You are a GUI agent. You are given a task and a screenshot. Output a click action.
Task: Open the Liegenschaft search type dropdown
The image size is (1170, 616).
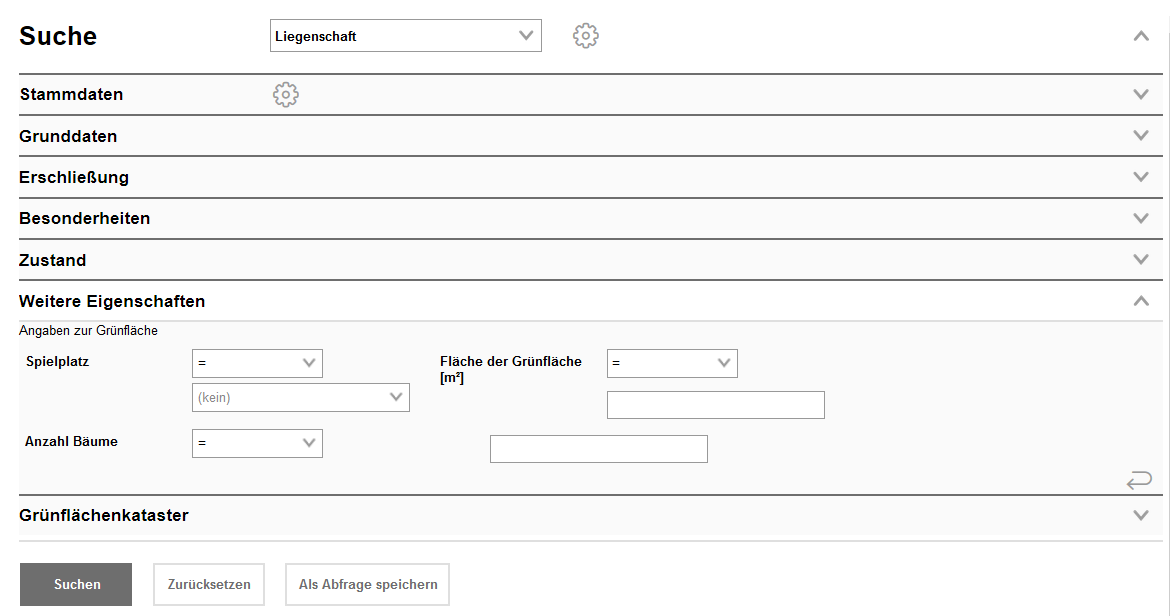[x=405, y=36]
